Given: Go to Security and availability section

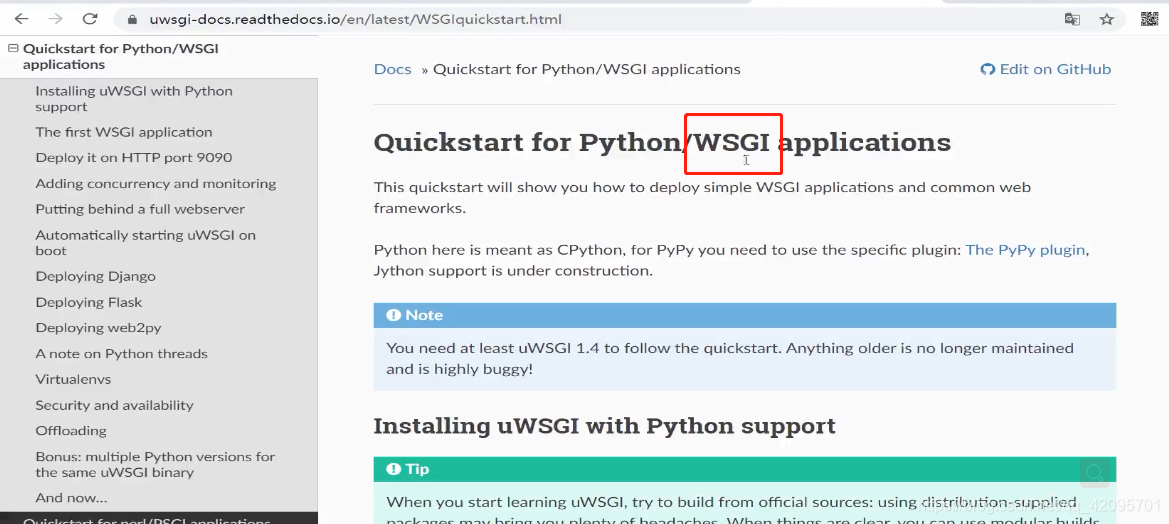Looking at the screenshot, I should 114,405.
